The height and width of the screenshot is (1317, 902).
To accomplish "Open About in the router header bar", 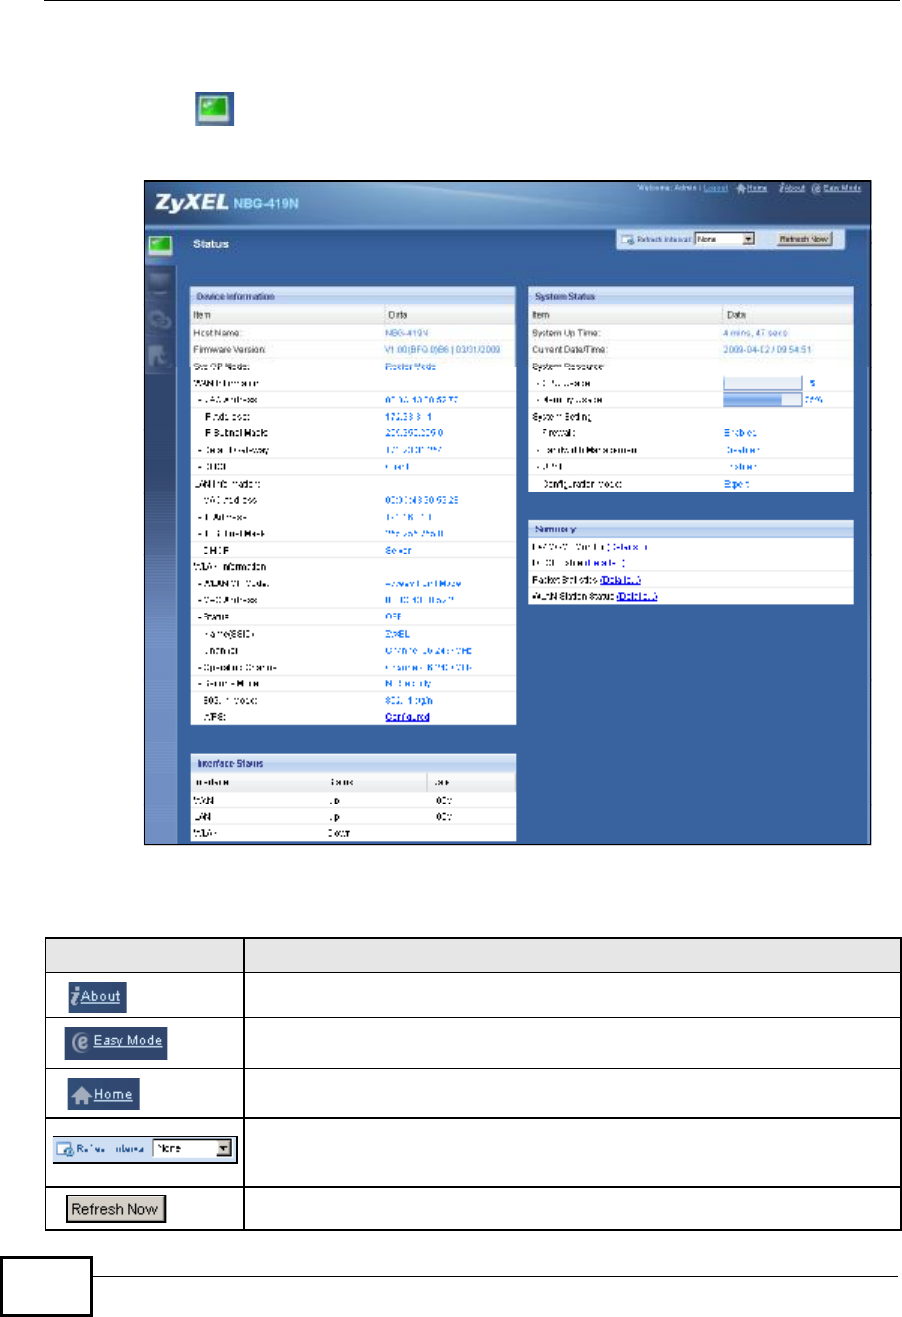I will 793,188.
